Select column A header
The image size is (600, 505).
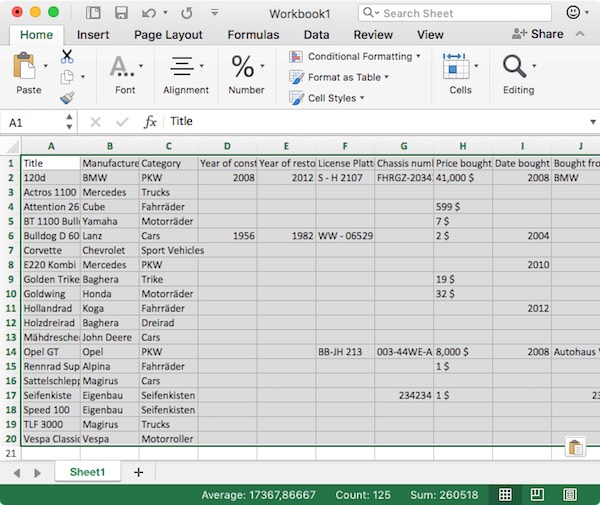[51, 146]
